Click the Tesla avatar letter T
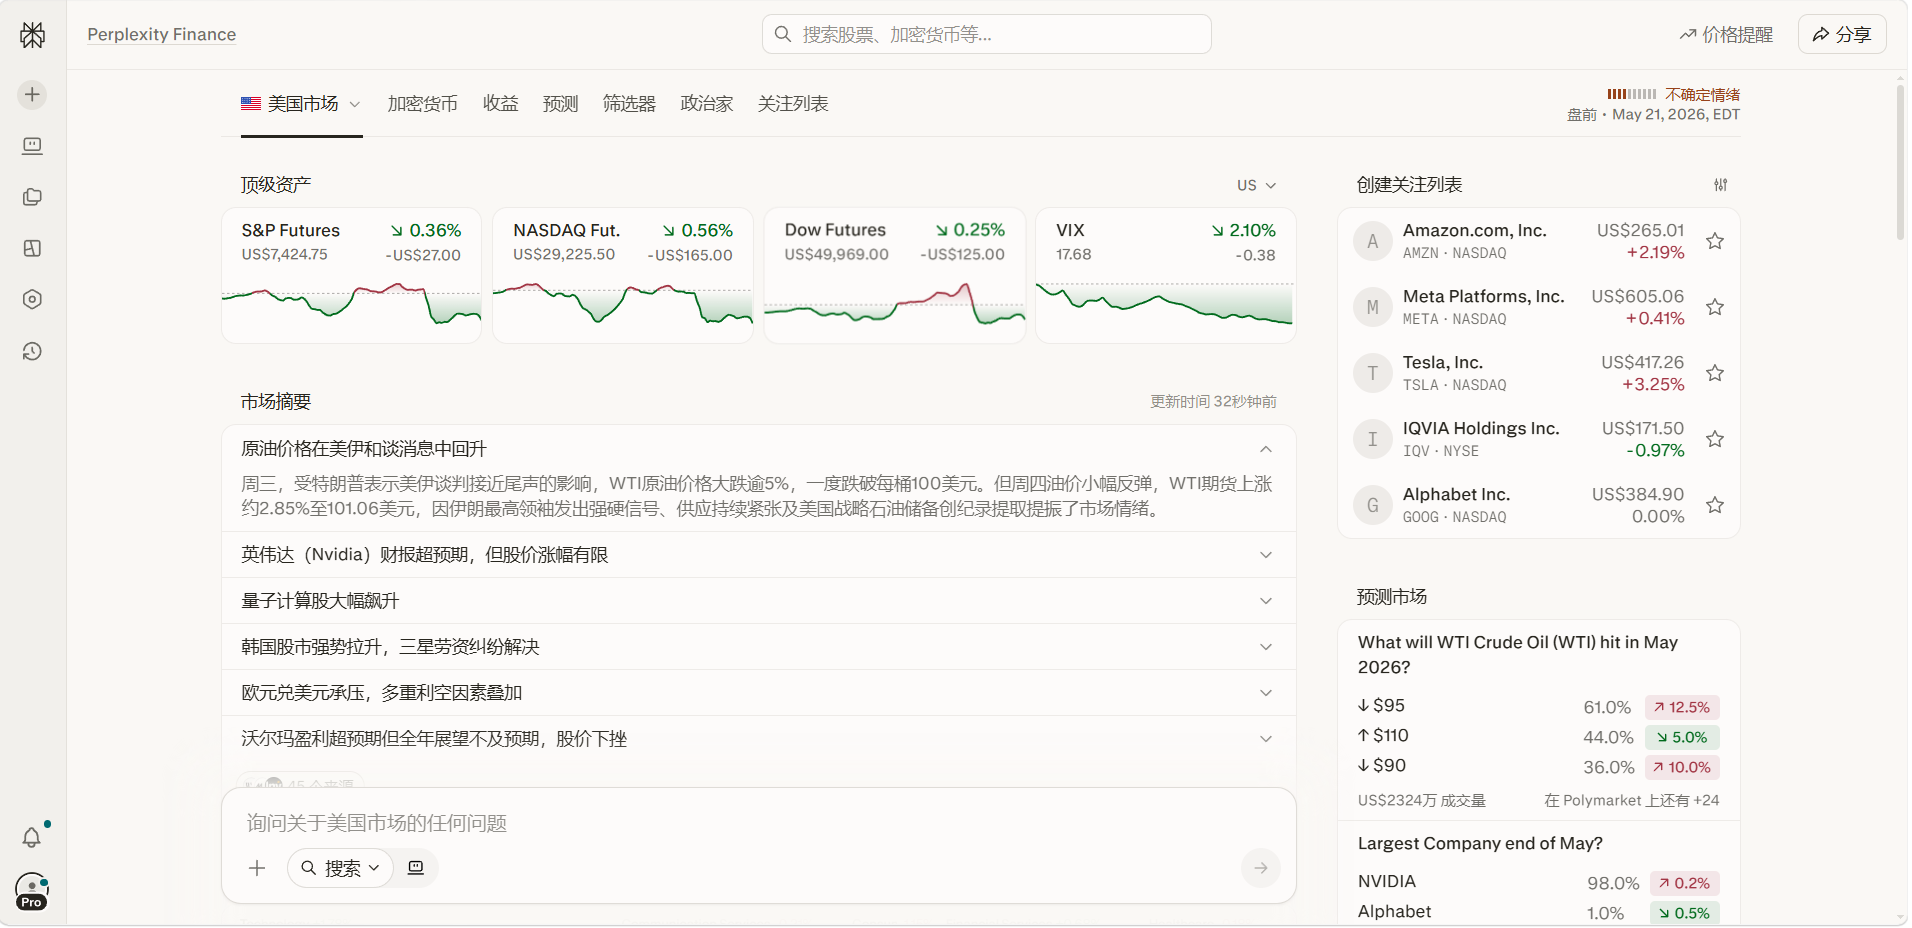Image resolution: width=1912 pixels, height=928 pixels. pos(1372,373)
